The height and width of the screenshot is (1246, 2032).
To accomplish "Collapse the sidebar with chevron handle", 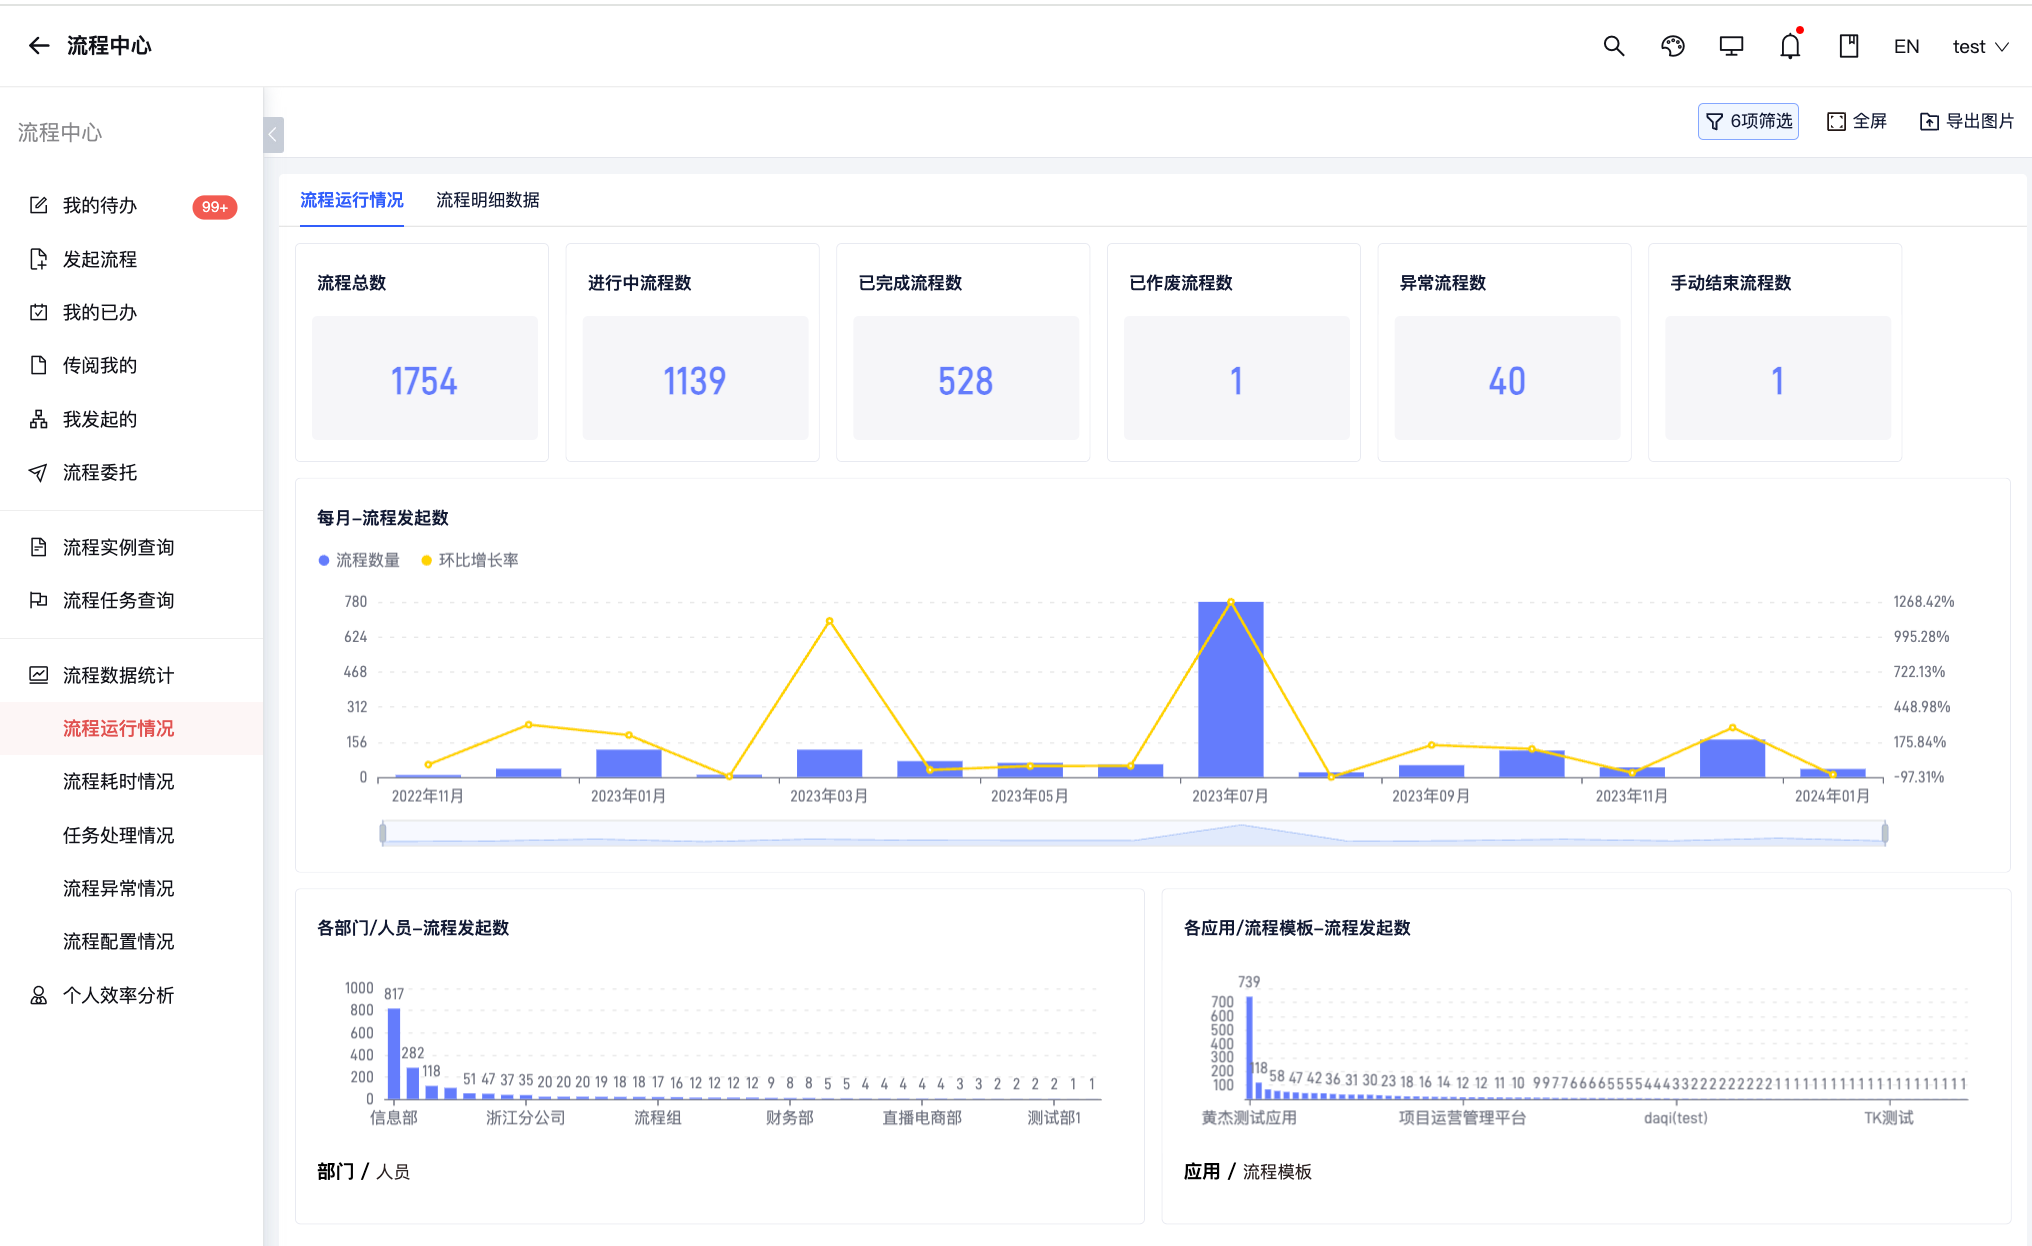I will tap(273, 135).
